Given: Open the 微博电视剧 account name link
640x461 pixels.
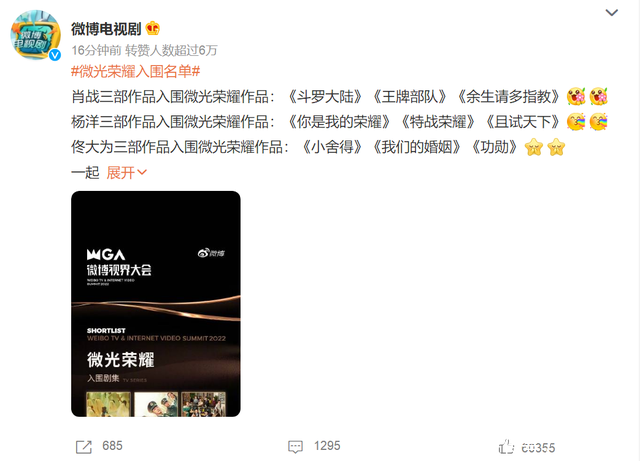Looking at the screenshot, I should 106,29.
